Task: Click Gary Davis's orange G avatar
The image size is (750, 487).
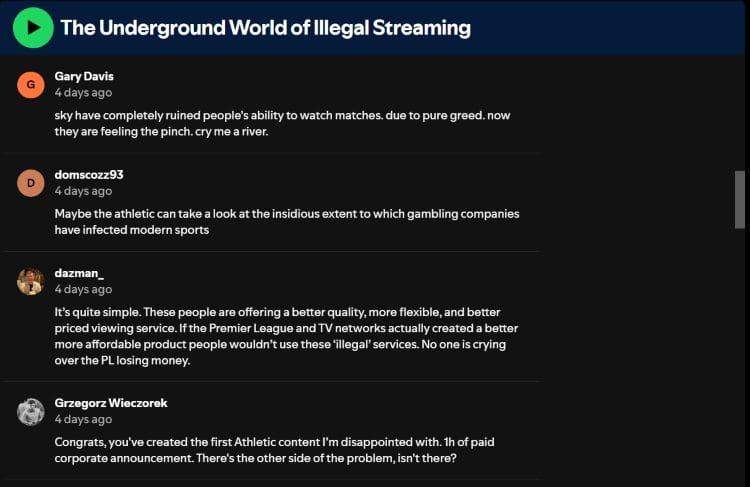Action: pos(31,85)
